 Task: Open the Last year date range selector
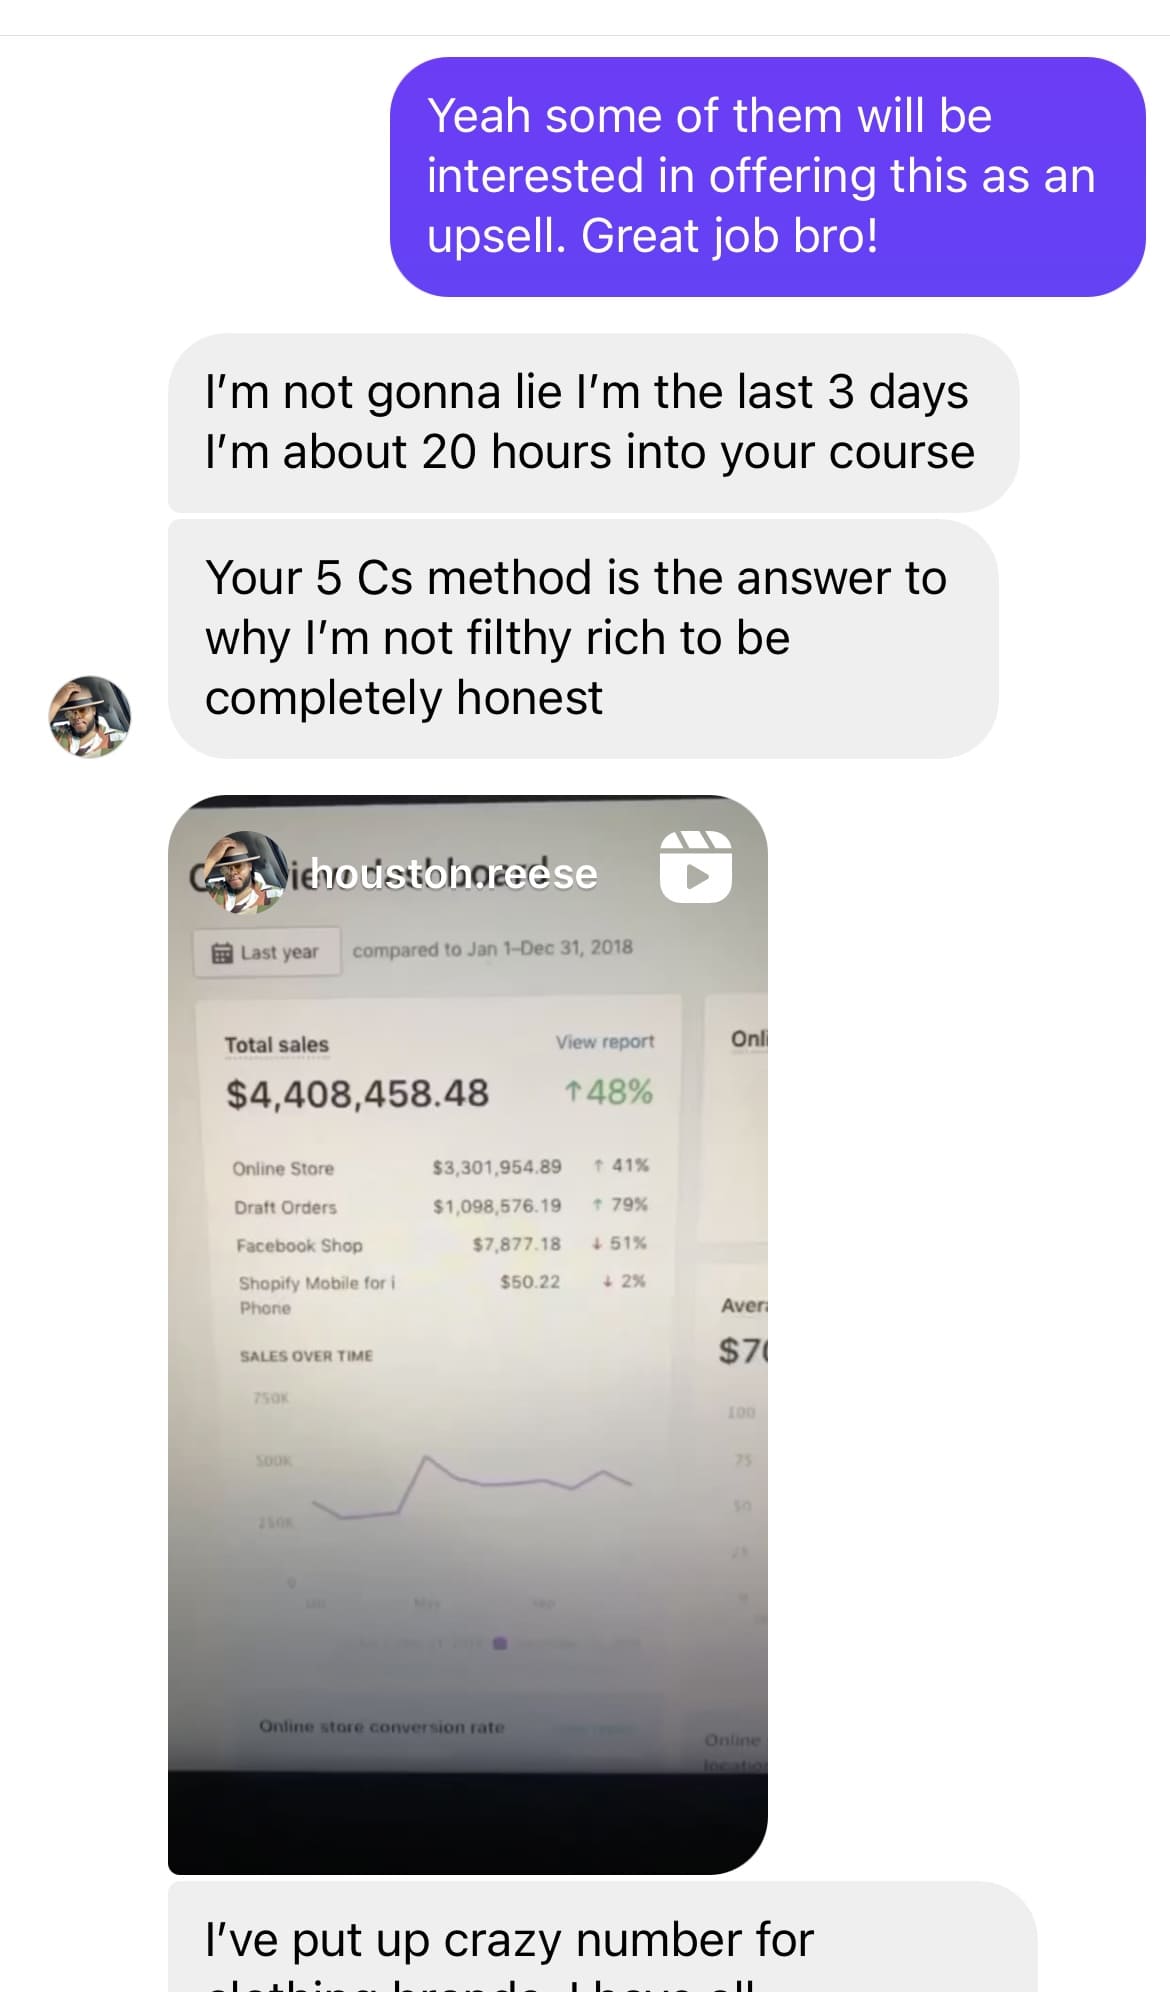click(x=267, y=952)
